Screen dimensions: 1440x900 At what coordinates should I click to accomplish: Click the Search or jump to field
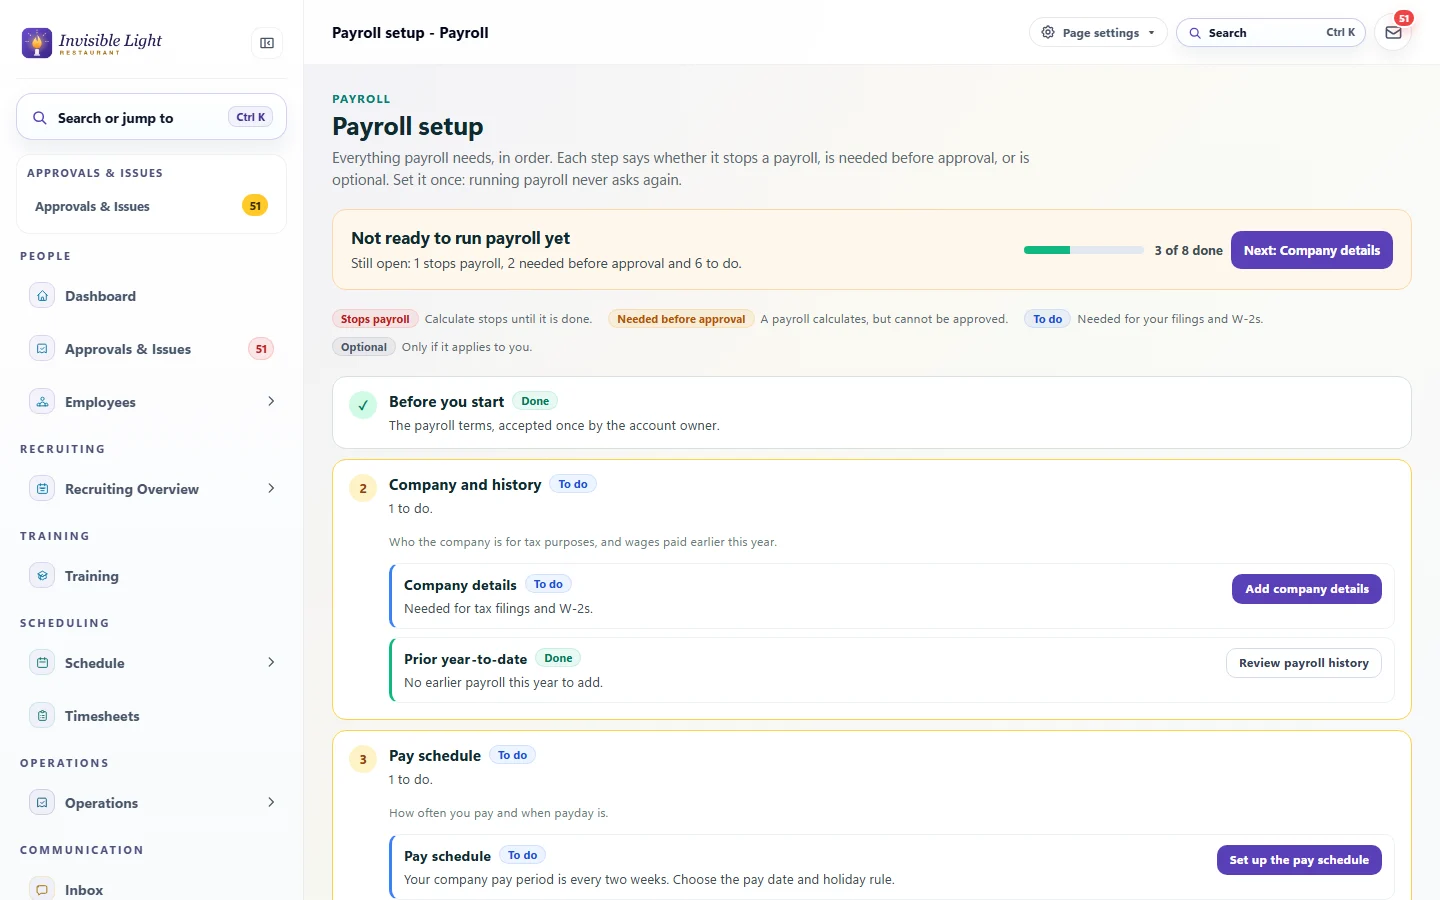(x=151, y=118)
